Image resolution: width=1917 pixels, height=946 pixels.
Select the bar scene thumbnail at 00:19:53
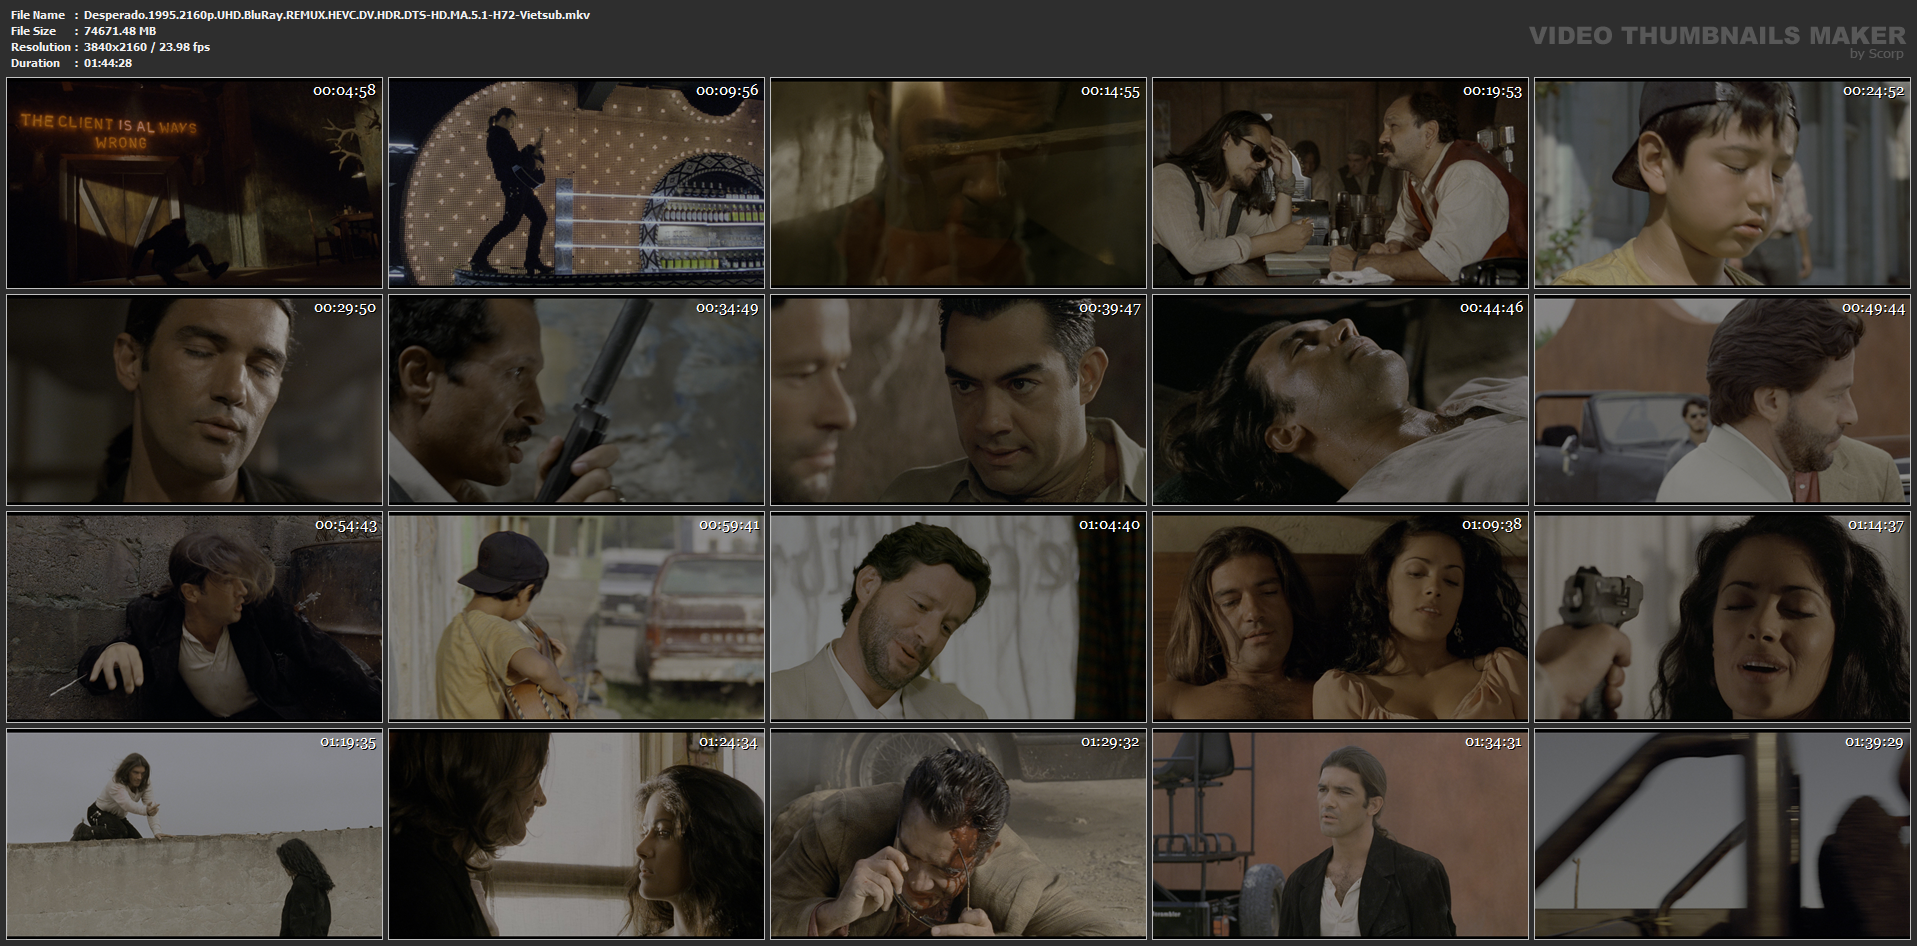coord(1340,183)
